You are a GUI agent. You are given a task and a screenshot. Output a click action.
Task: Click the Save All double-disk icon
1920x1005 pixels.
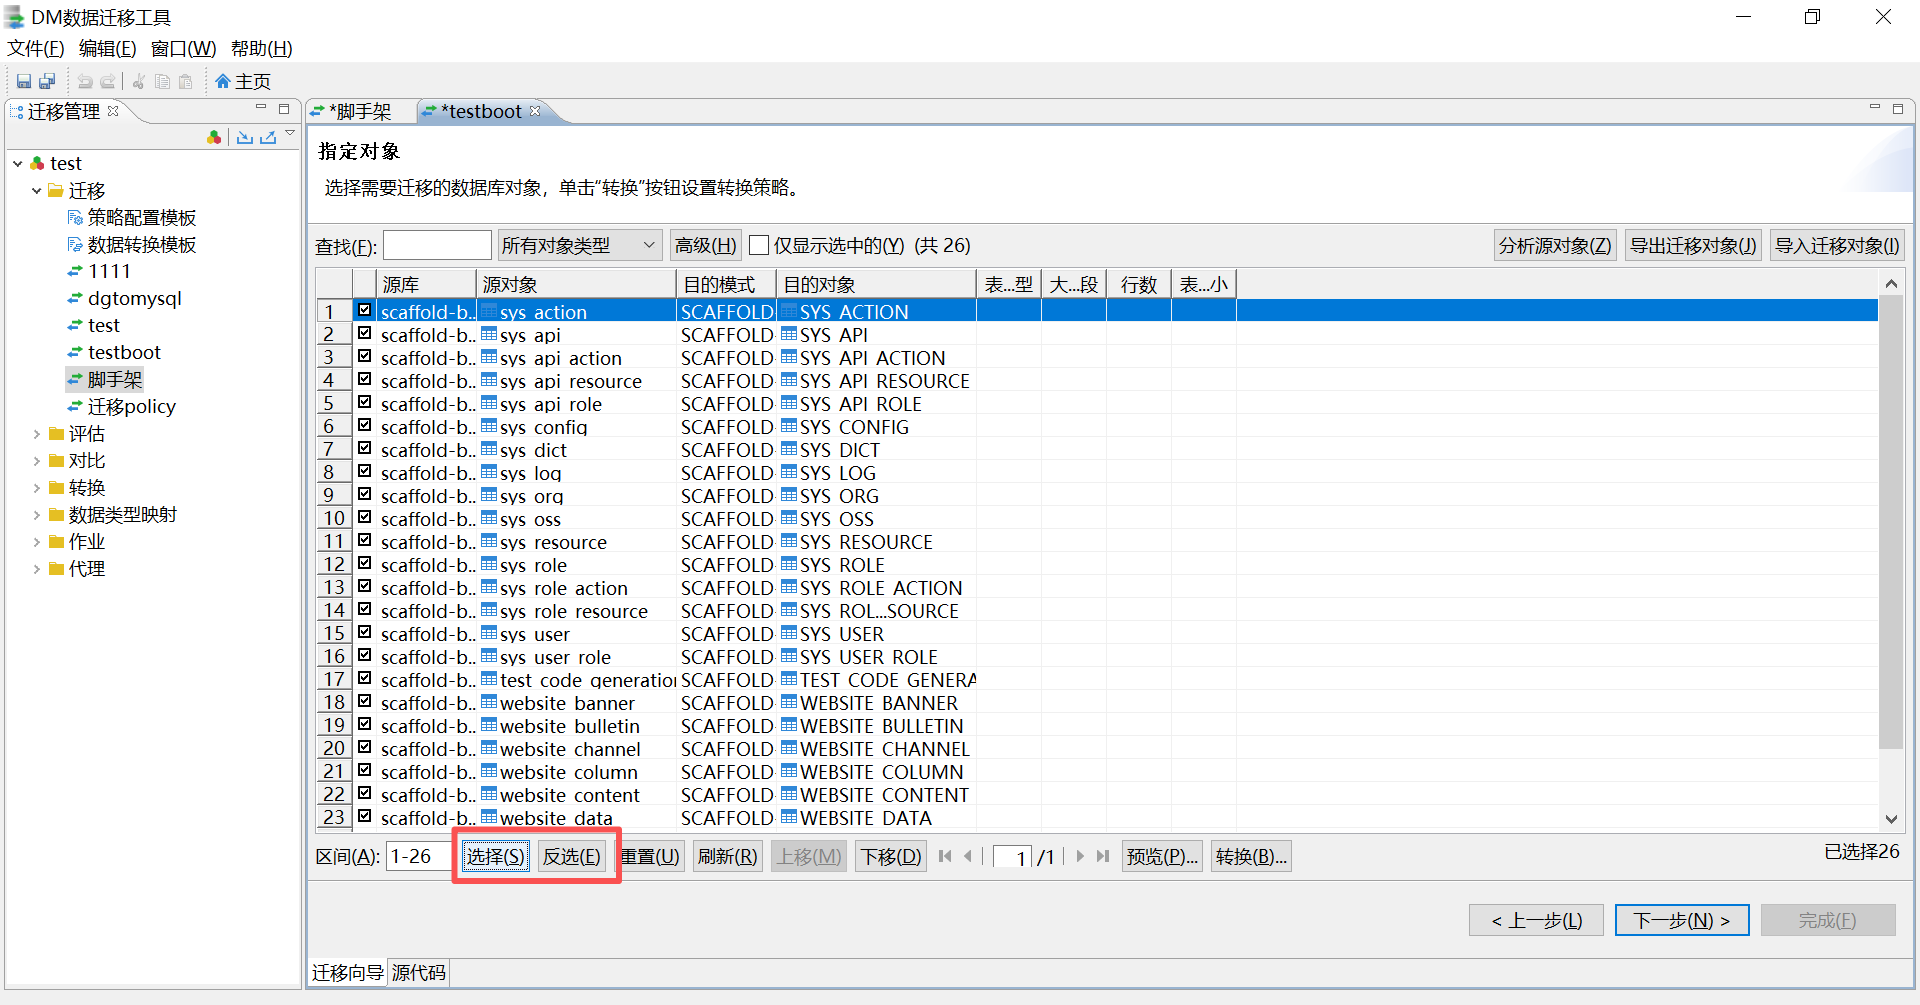(x=47, y=81)
